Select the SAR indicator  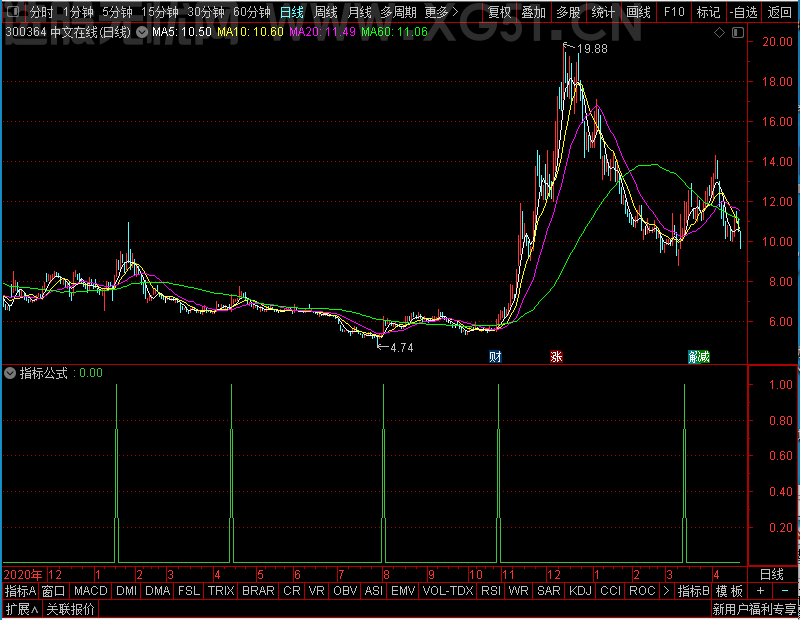tap(549, 591)
